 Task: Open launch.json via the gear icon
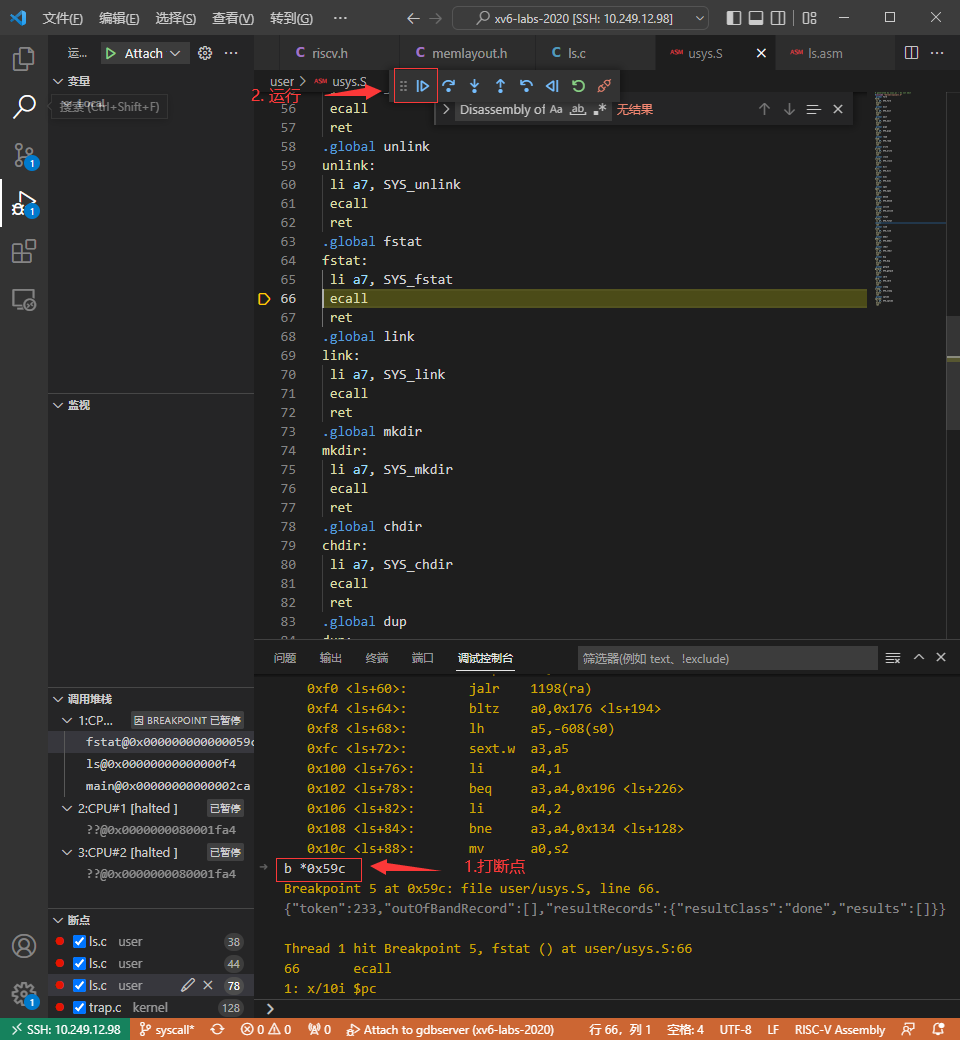(x=205, y=53)
